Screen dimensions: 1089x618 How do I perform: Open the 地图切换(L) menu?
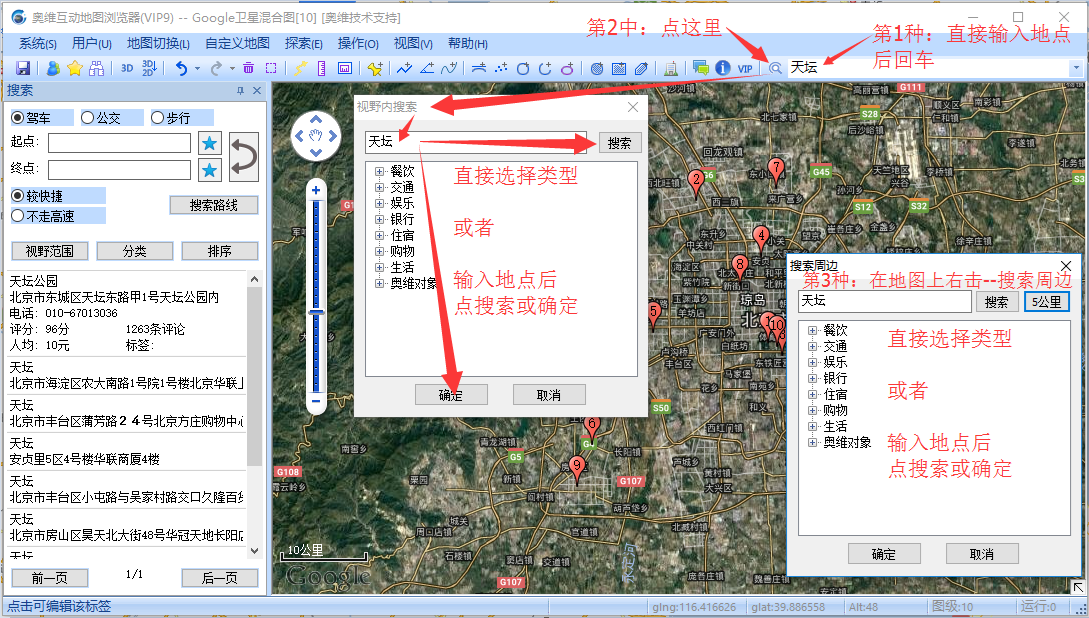(158, 44)
